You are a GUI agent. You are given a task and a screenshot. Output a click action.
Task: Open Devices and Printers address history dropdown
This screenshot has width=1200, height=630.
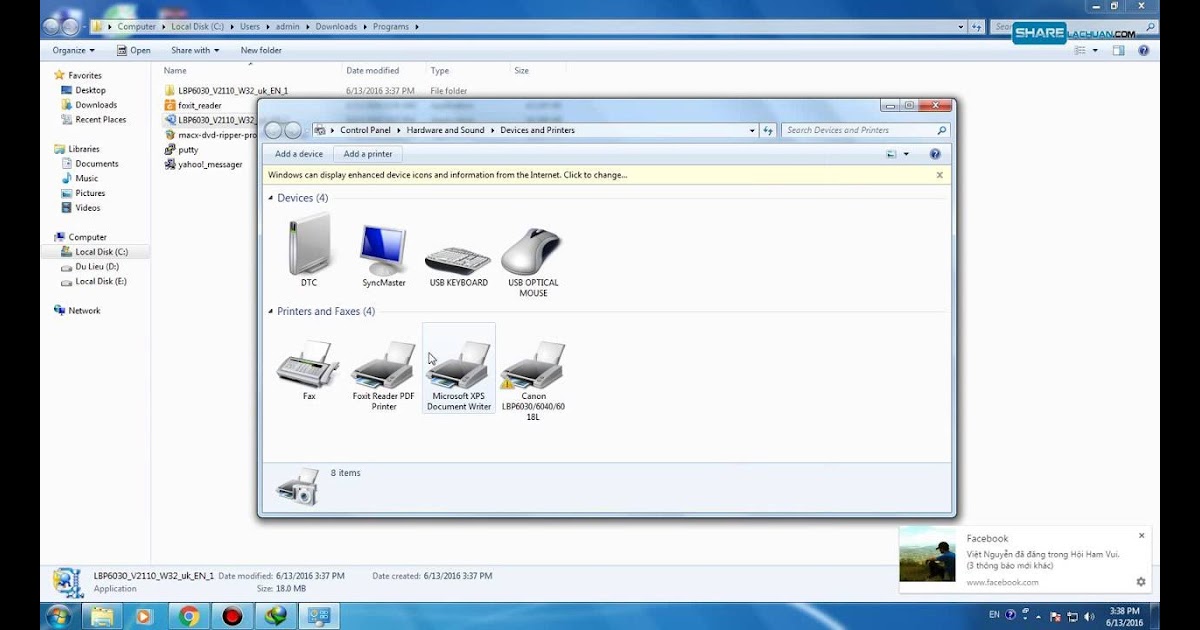pyautogui.click(x=753, y=130)
